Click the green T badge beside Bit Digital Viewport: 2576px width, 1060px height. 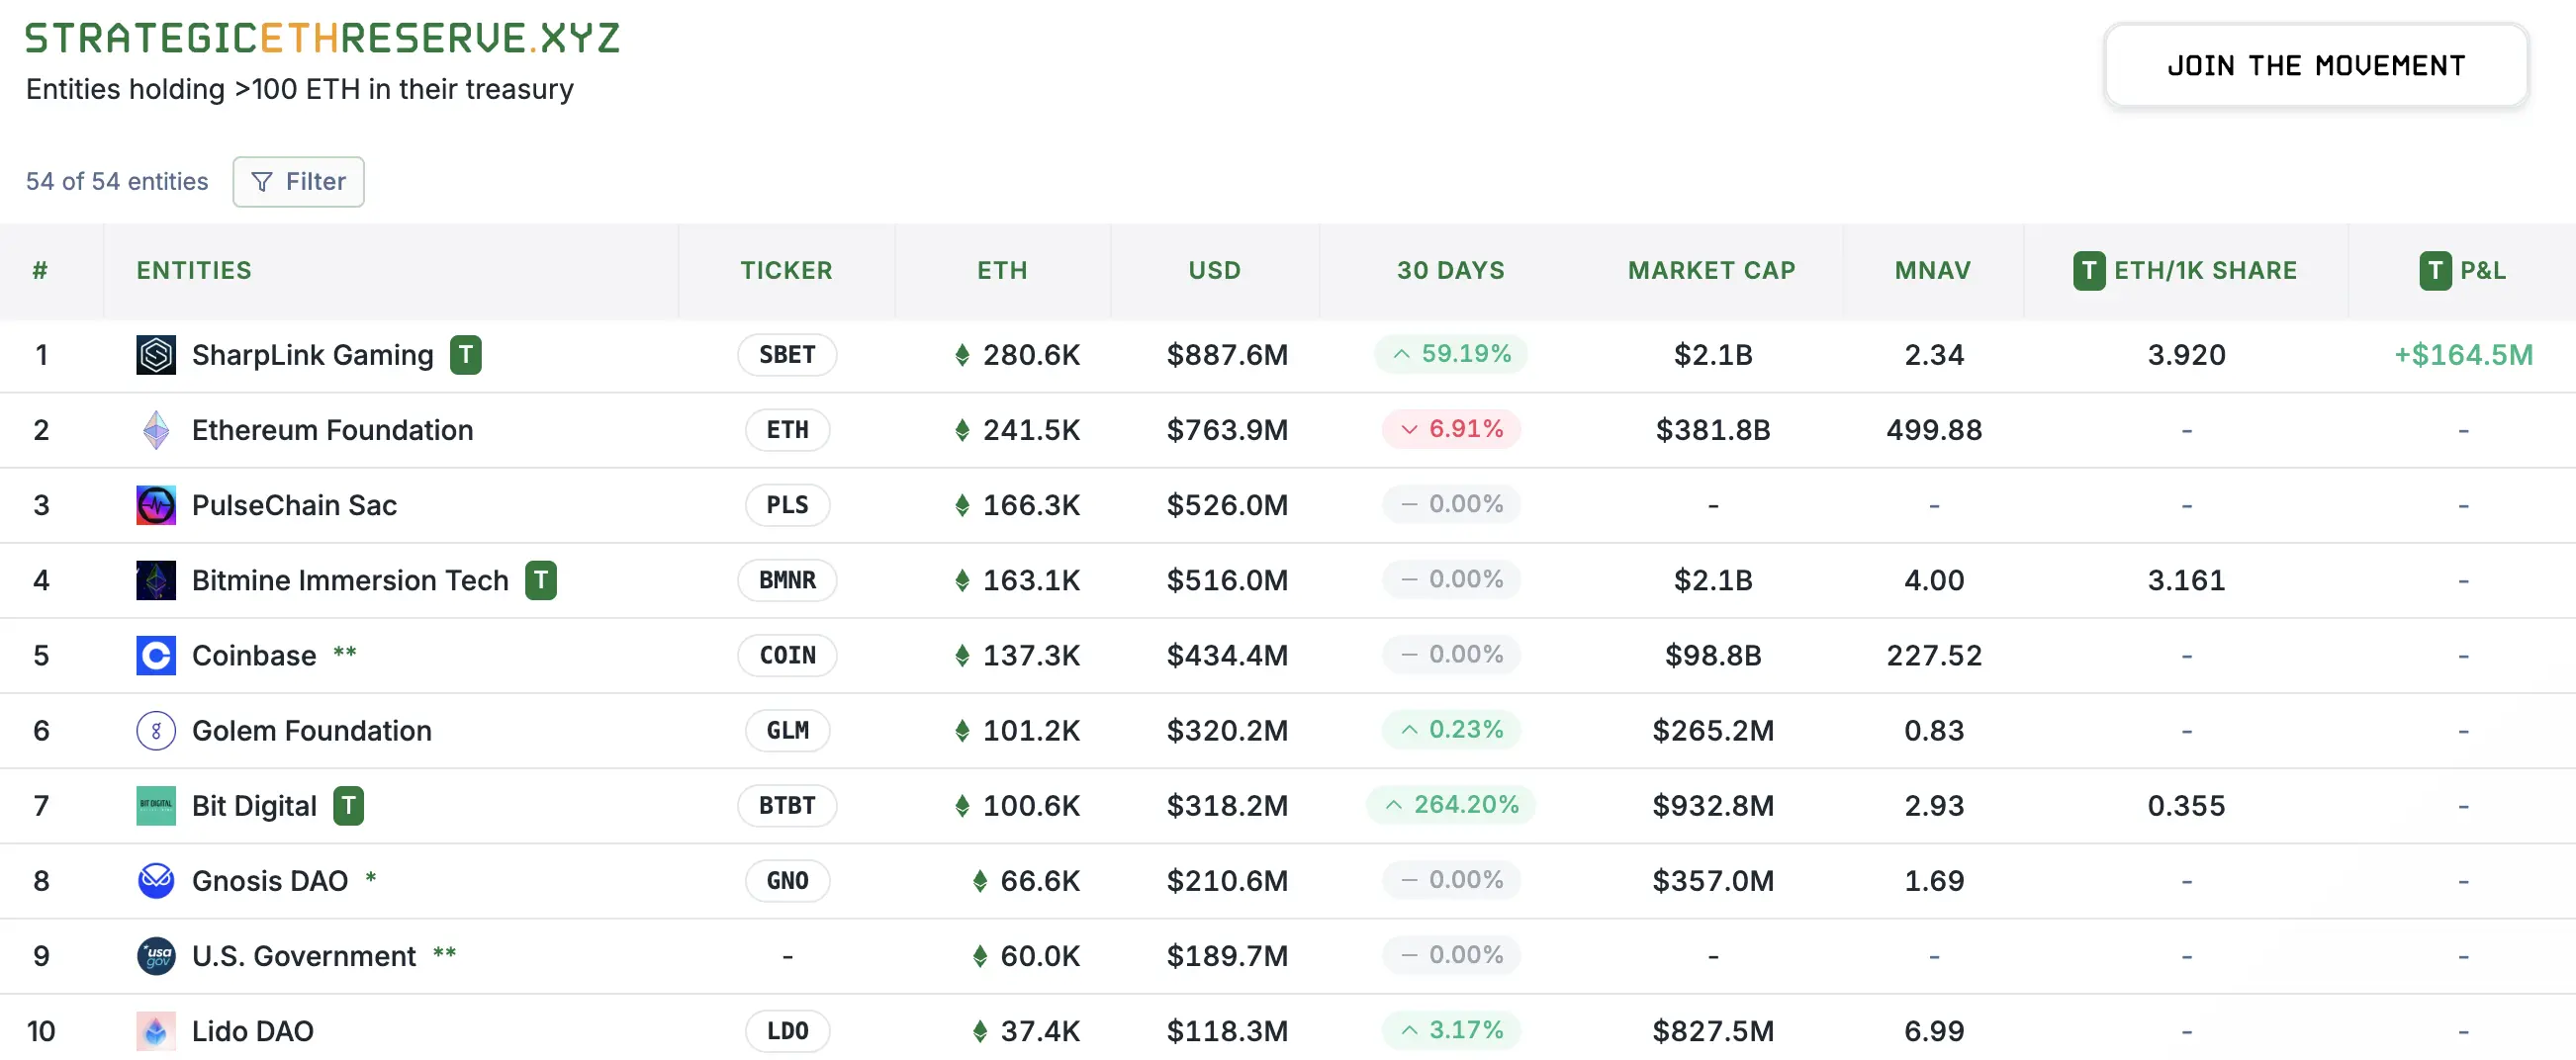(x=348, y=806)
